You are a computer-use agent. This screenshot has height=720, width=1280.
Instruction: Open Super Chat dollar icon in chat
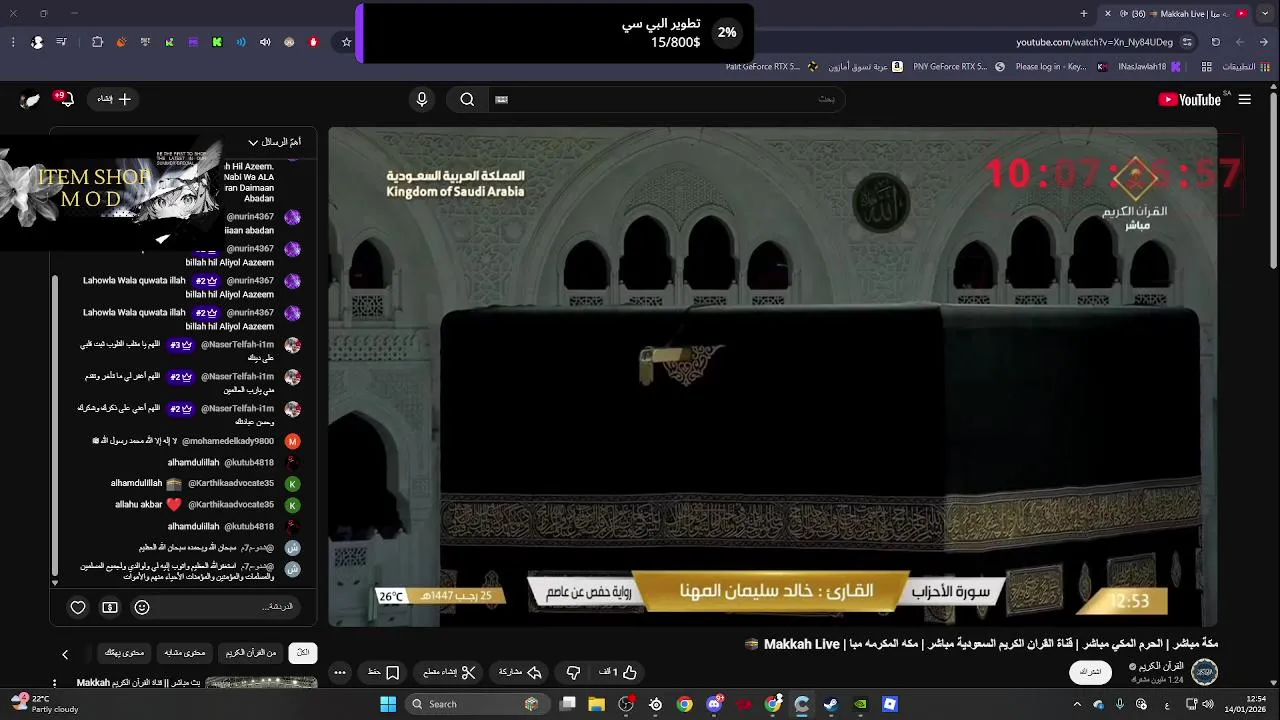point(110,607)
